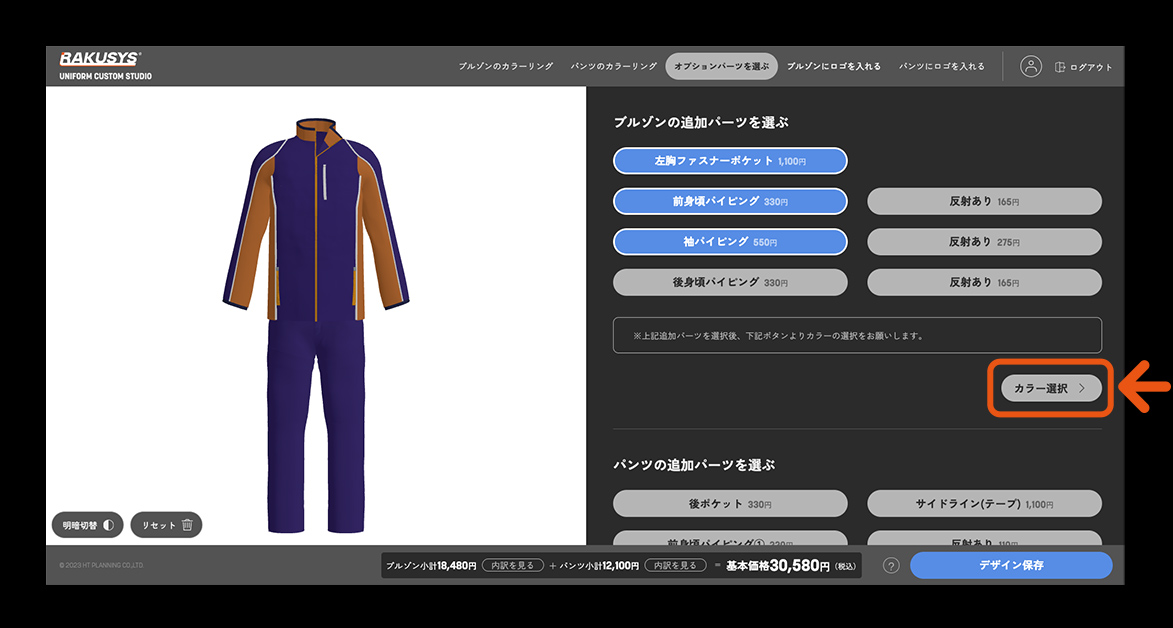This screenshot has height=628, width=1173.
Task: Expand 内訳を見る for pants subtotal
Action: (x=675, y=566)
